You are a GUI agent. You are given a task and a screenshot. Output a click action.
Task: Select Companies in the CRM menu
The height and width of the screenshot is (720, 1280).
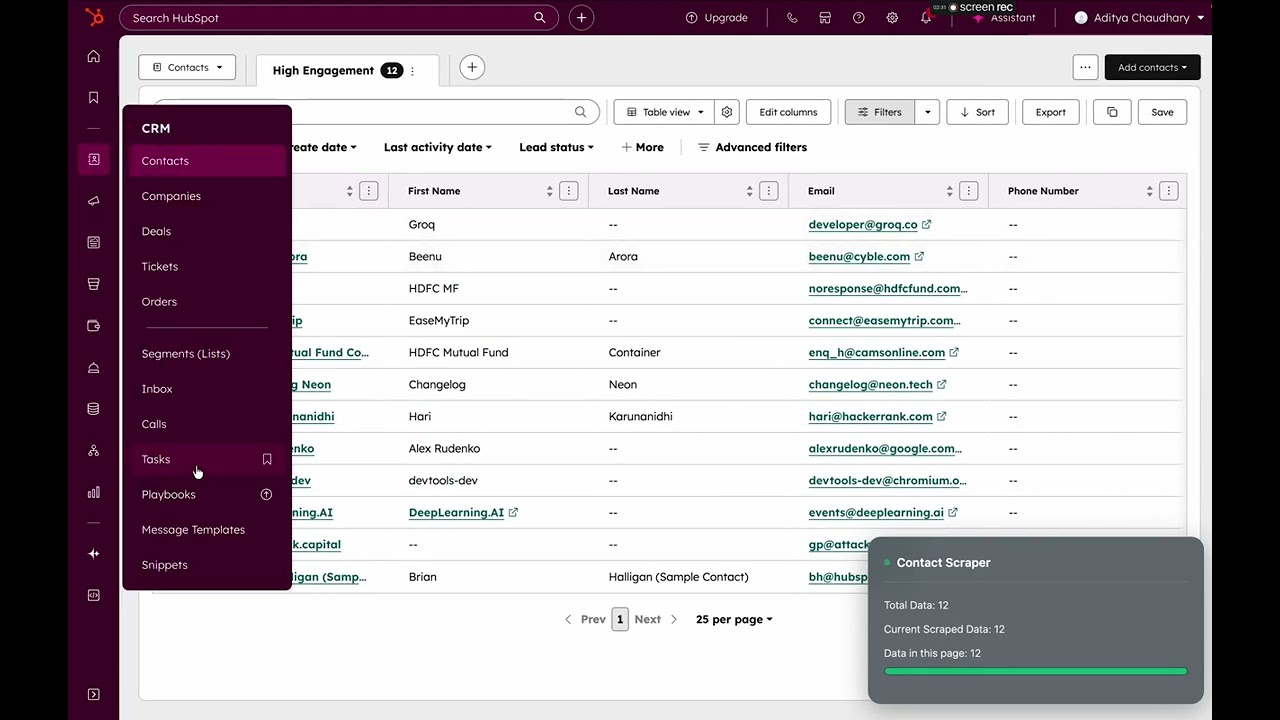(206, 196)
